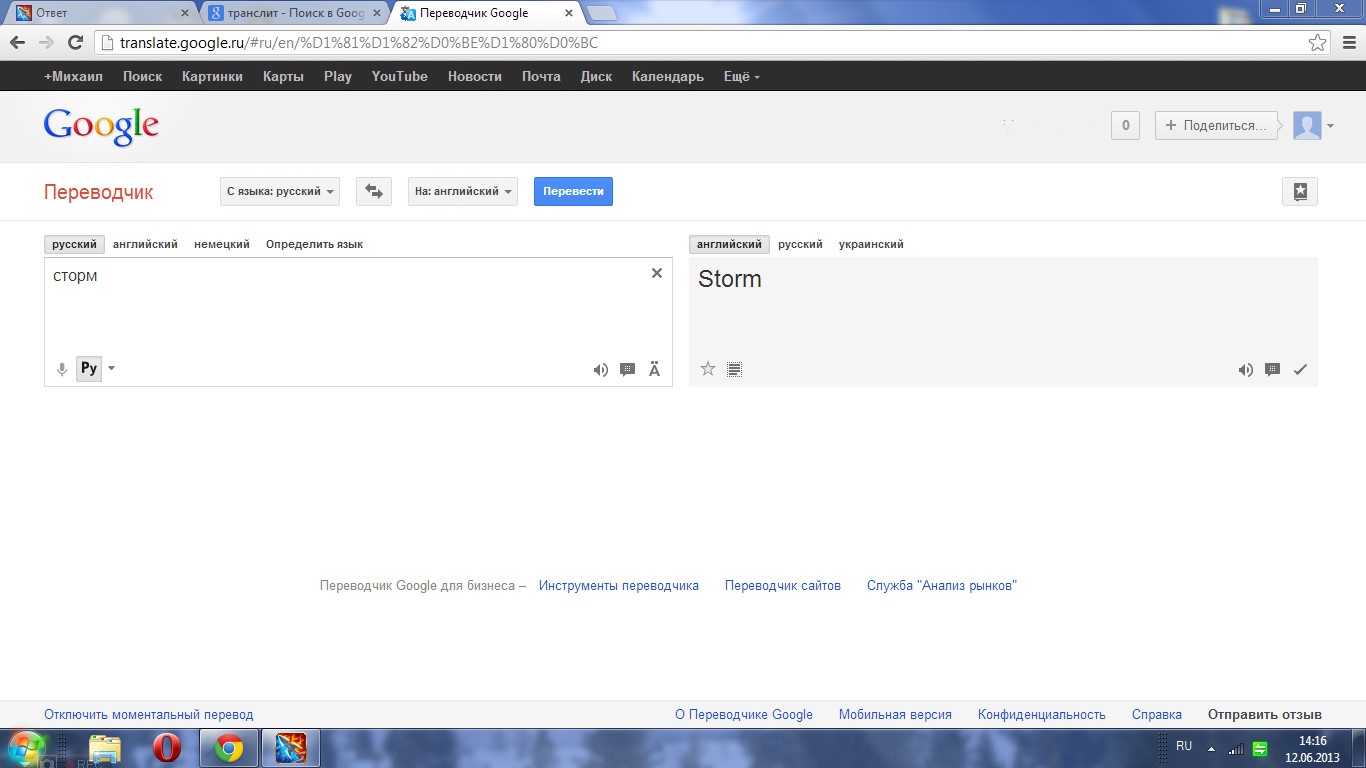The width and height of the screenshot is (1366, 768).
Task: Choose Определить язык source option
Action: point(314,244)
